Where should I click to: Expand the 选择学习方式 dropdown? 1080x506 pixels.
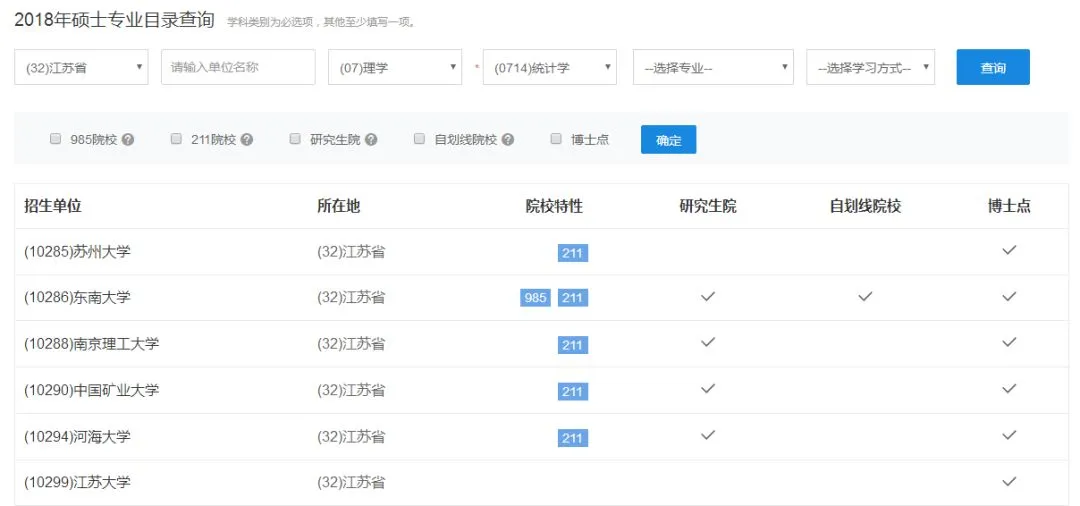coord(871,67)
